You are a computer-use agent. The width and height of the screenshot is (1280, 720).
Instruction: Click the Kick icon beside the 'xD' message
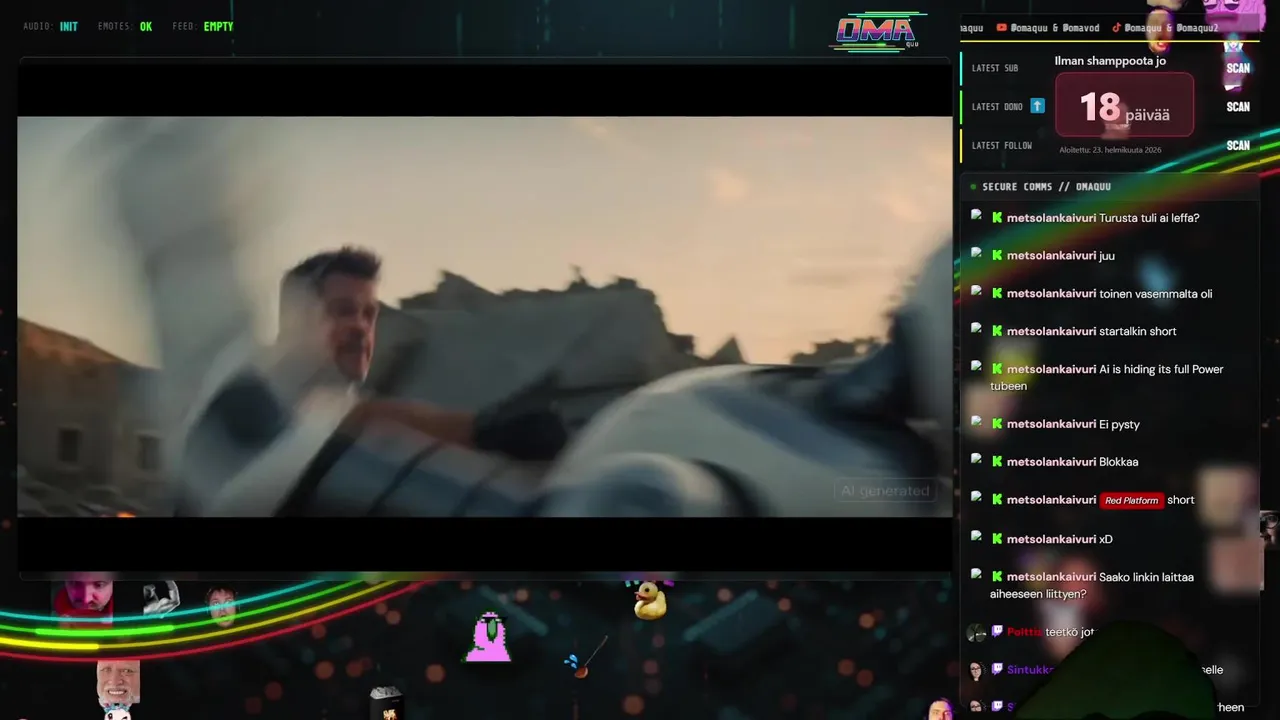[997, 539]
